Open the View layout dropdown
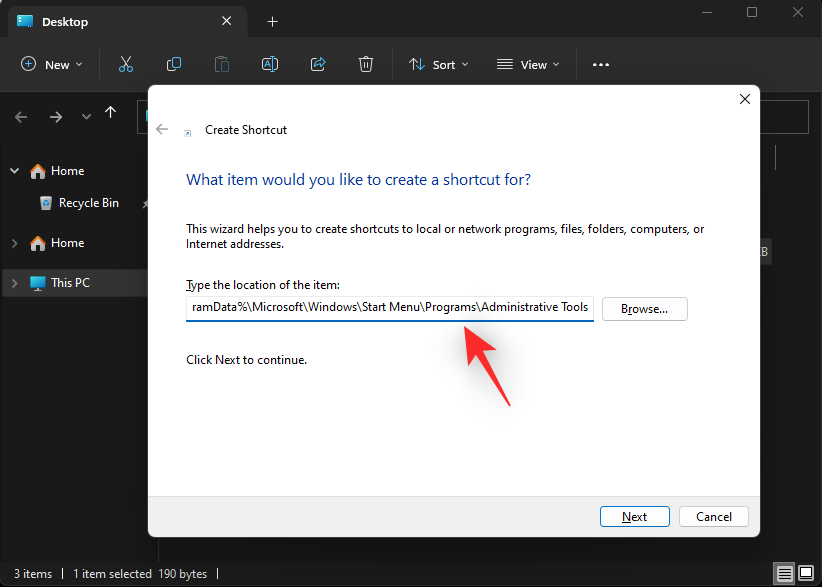Screen dimensions: 822x587 coord(528,64)
